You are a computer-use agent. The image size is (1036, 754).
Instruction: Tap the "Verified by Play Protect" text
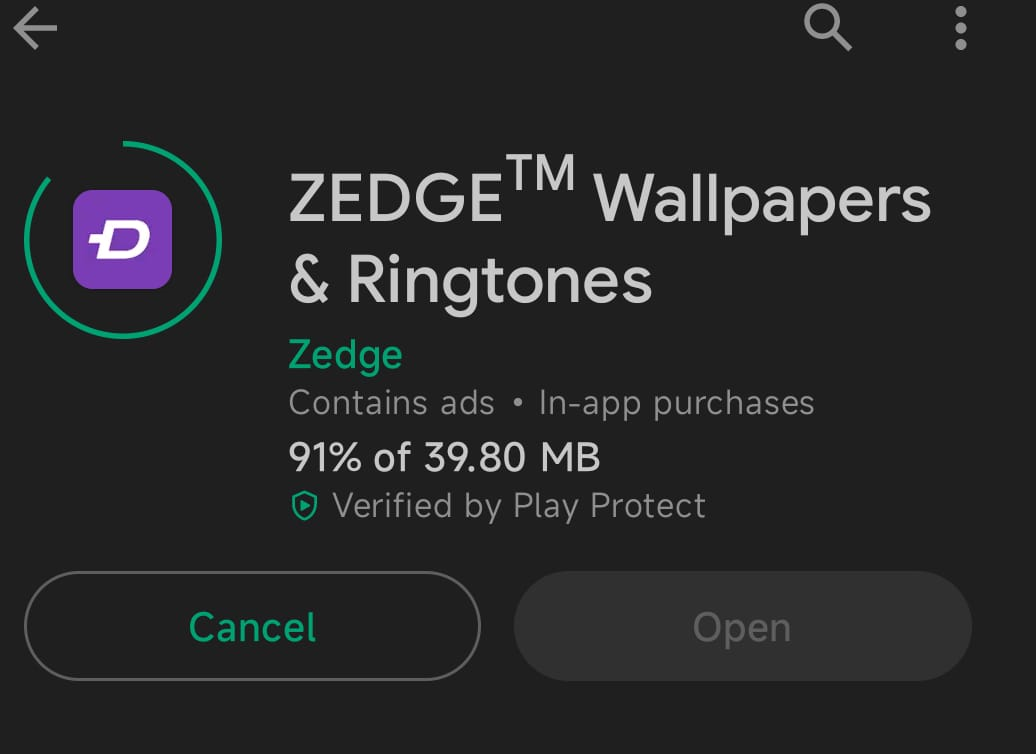coord(519,506)
